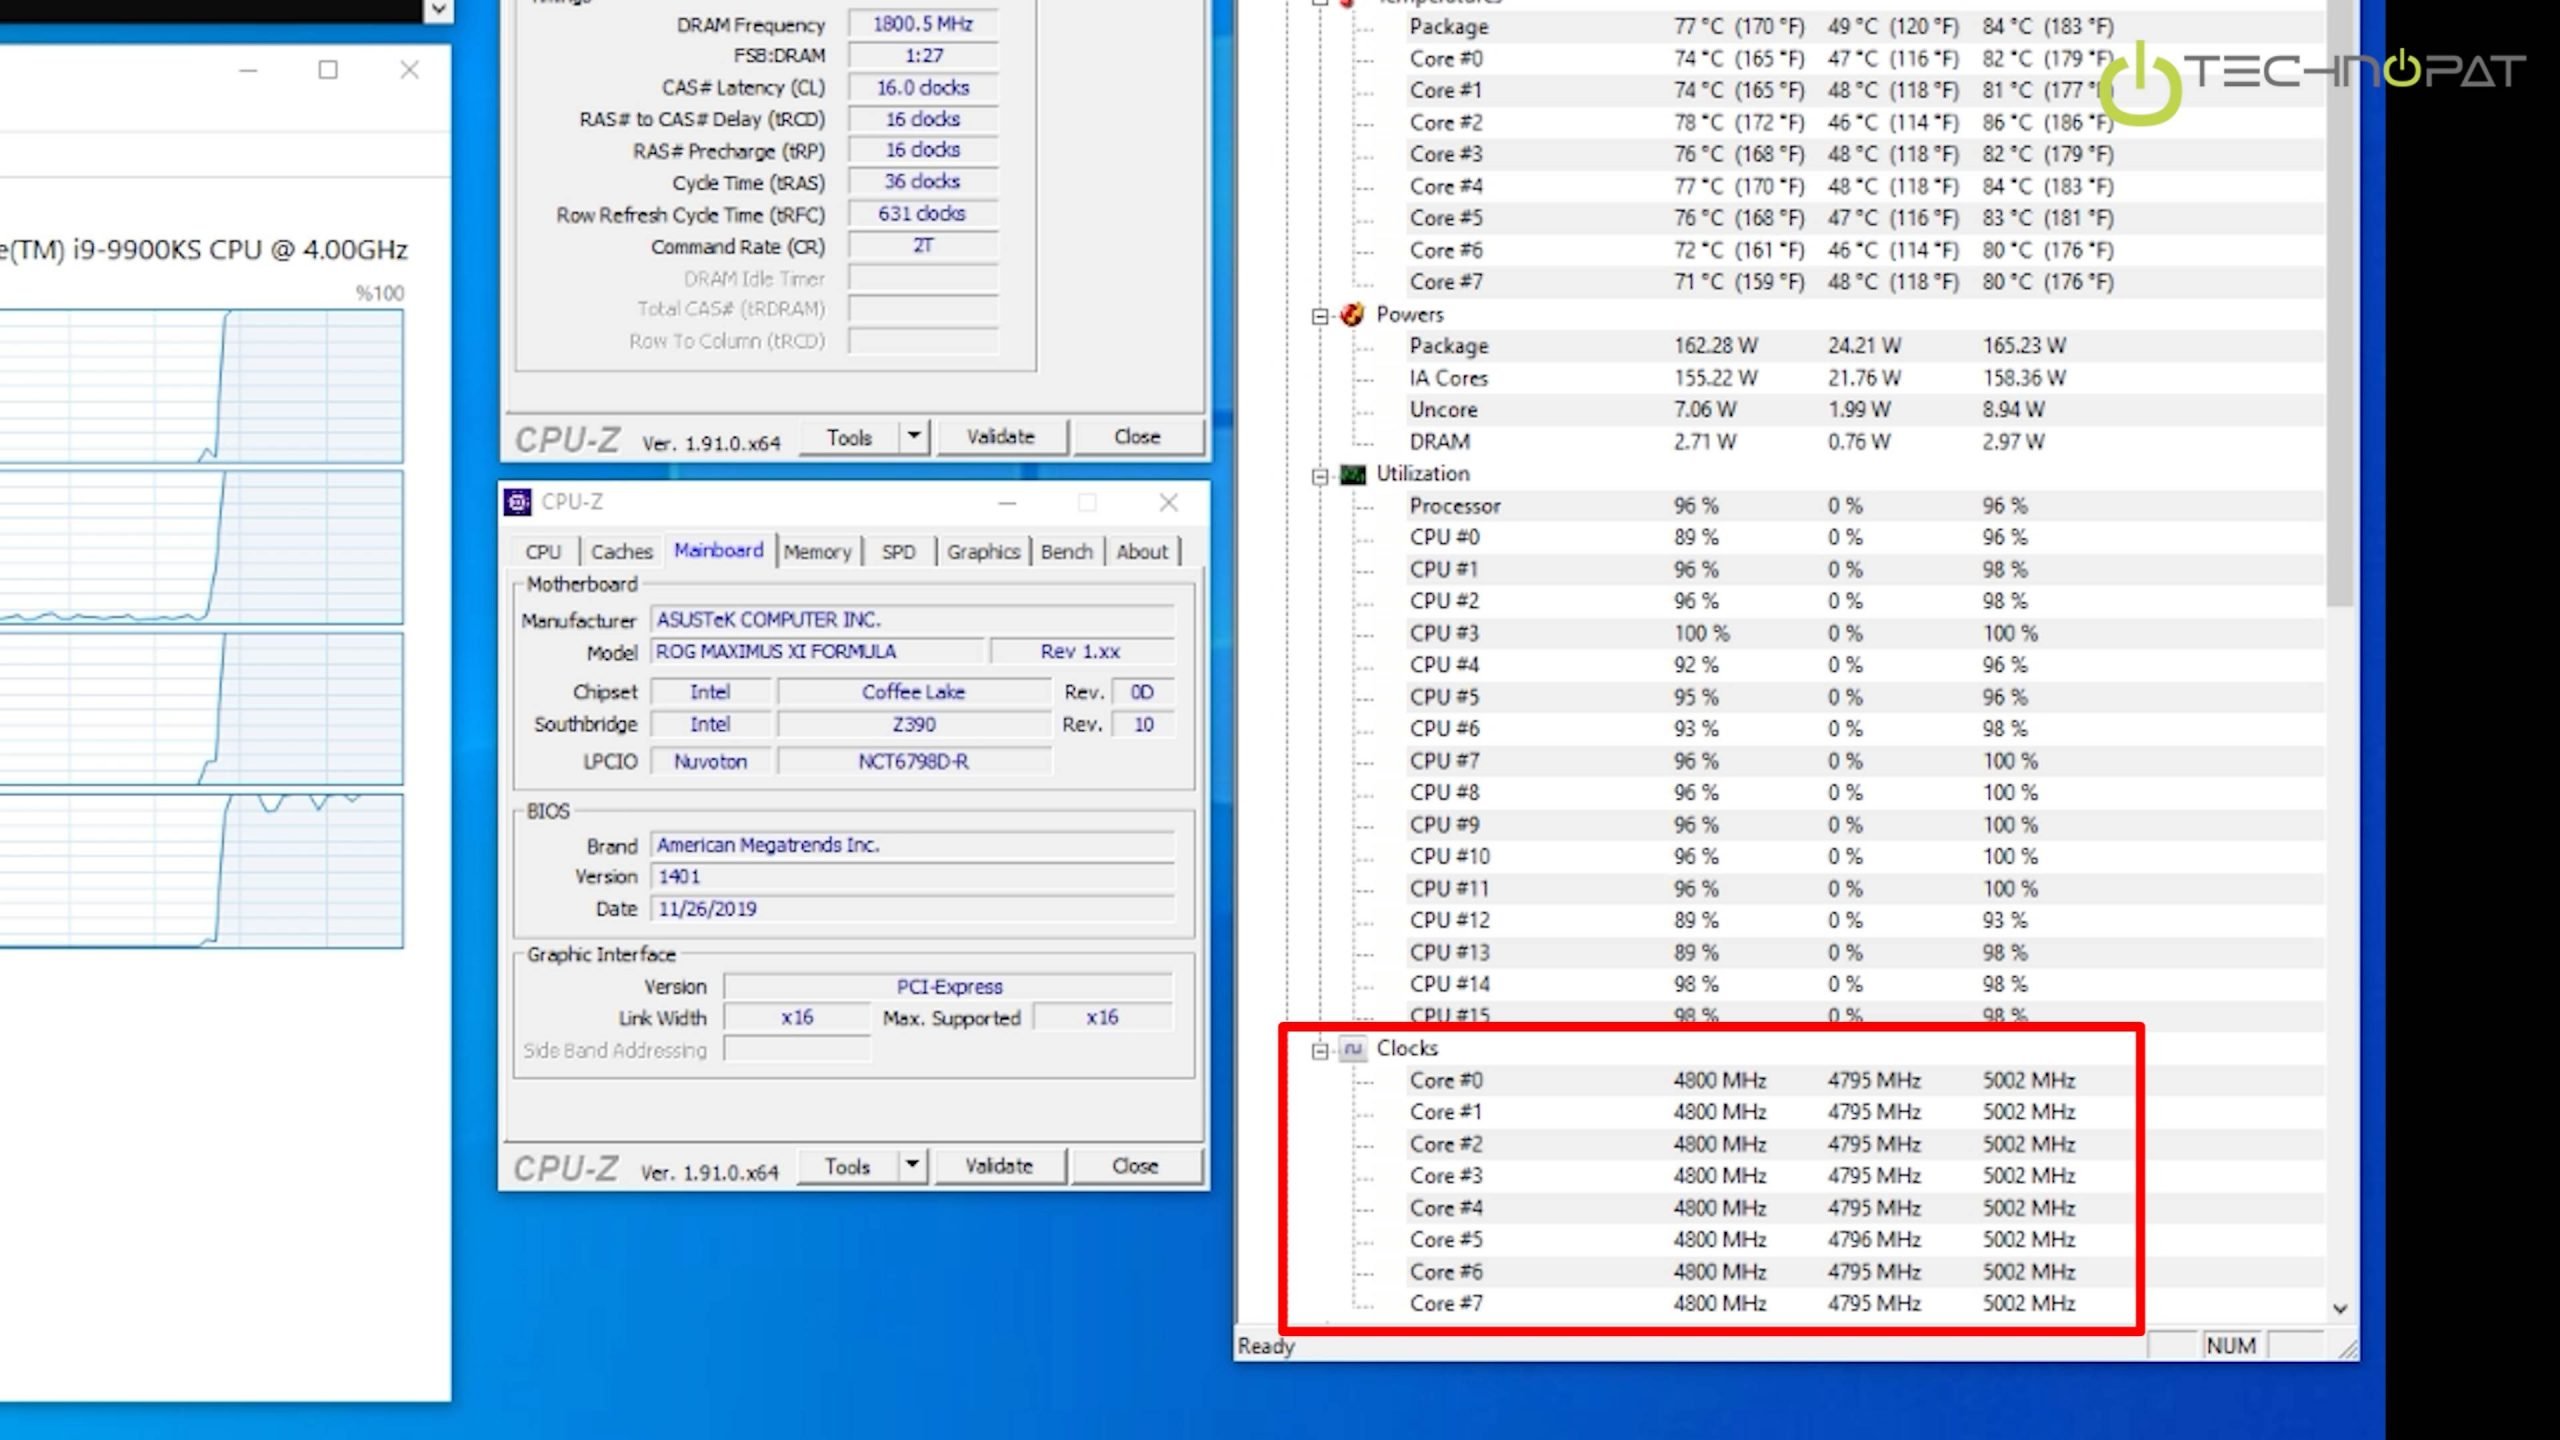Collapse the Powers tree section

[x=1319, y=316]
